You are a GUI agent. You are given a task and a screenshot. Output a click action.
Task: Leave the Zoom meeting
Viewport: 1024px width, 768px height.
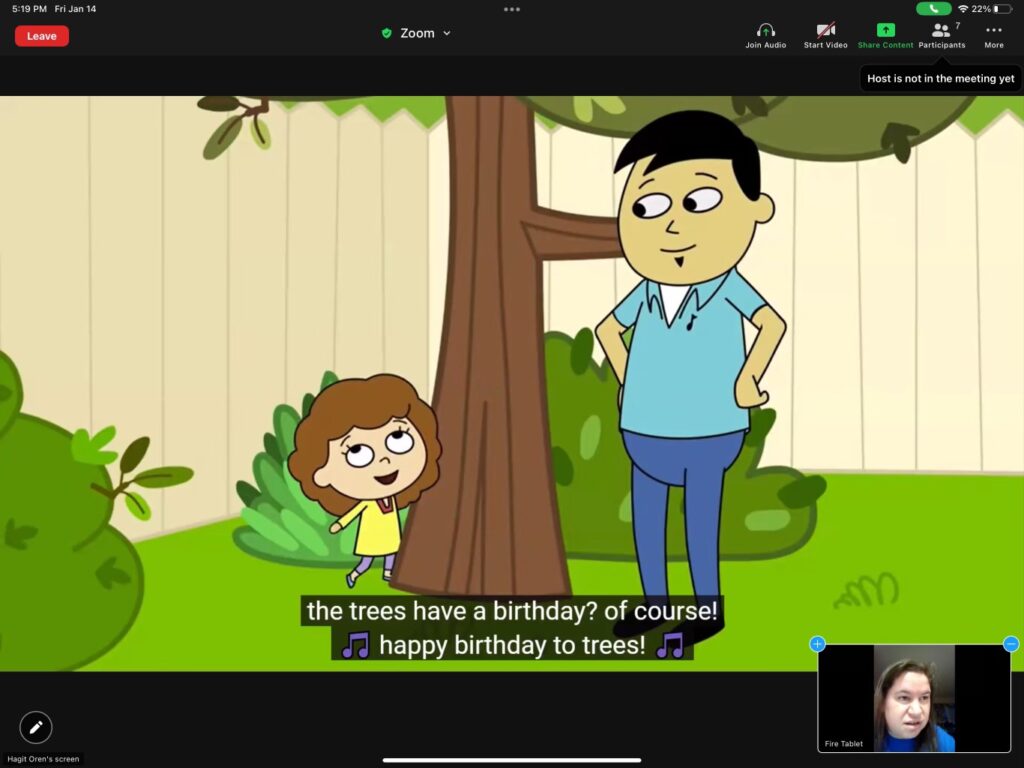(x=42, y=36)
